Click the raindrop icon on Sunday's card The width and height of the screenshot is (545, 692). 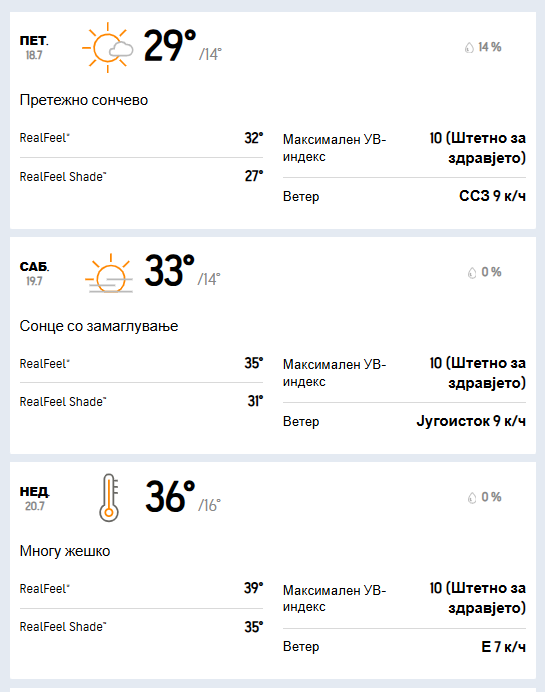click(472, 497)
